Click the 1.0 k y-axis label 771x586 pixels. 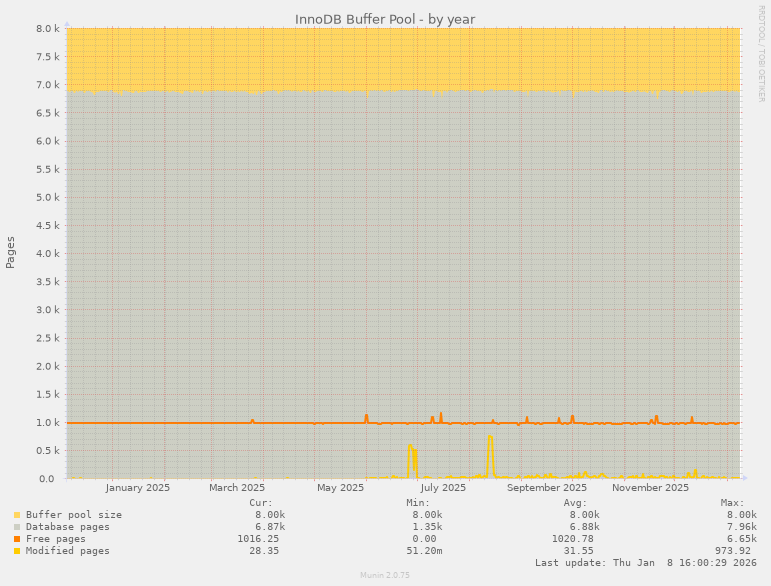(48, 423)
